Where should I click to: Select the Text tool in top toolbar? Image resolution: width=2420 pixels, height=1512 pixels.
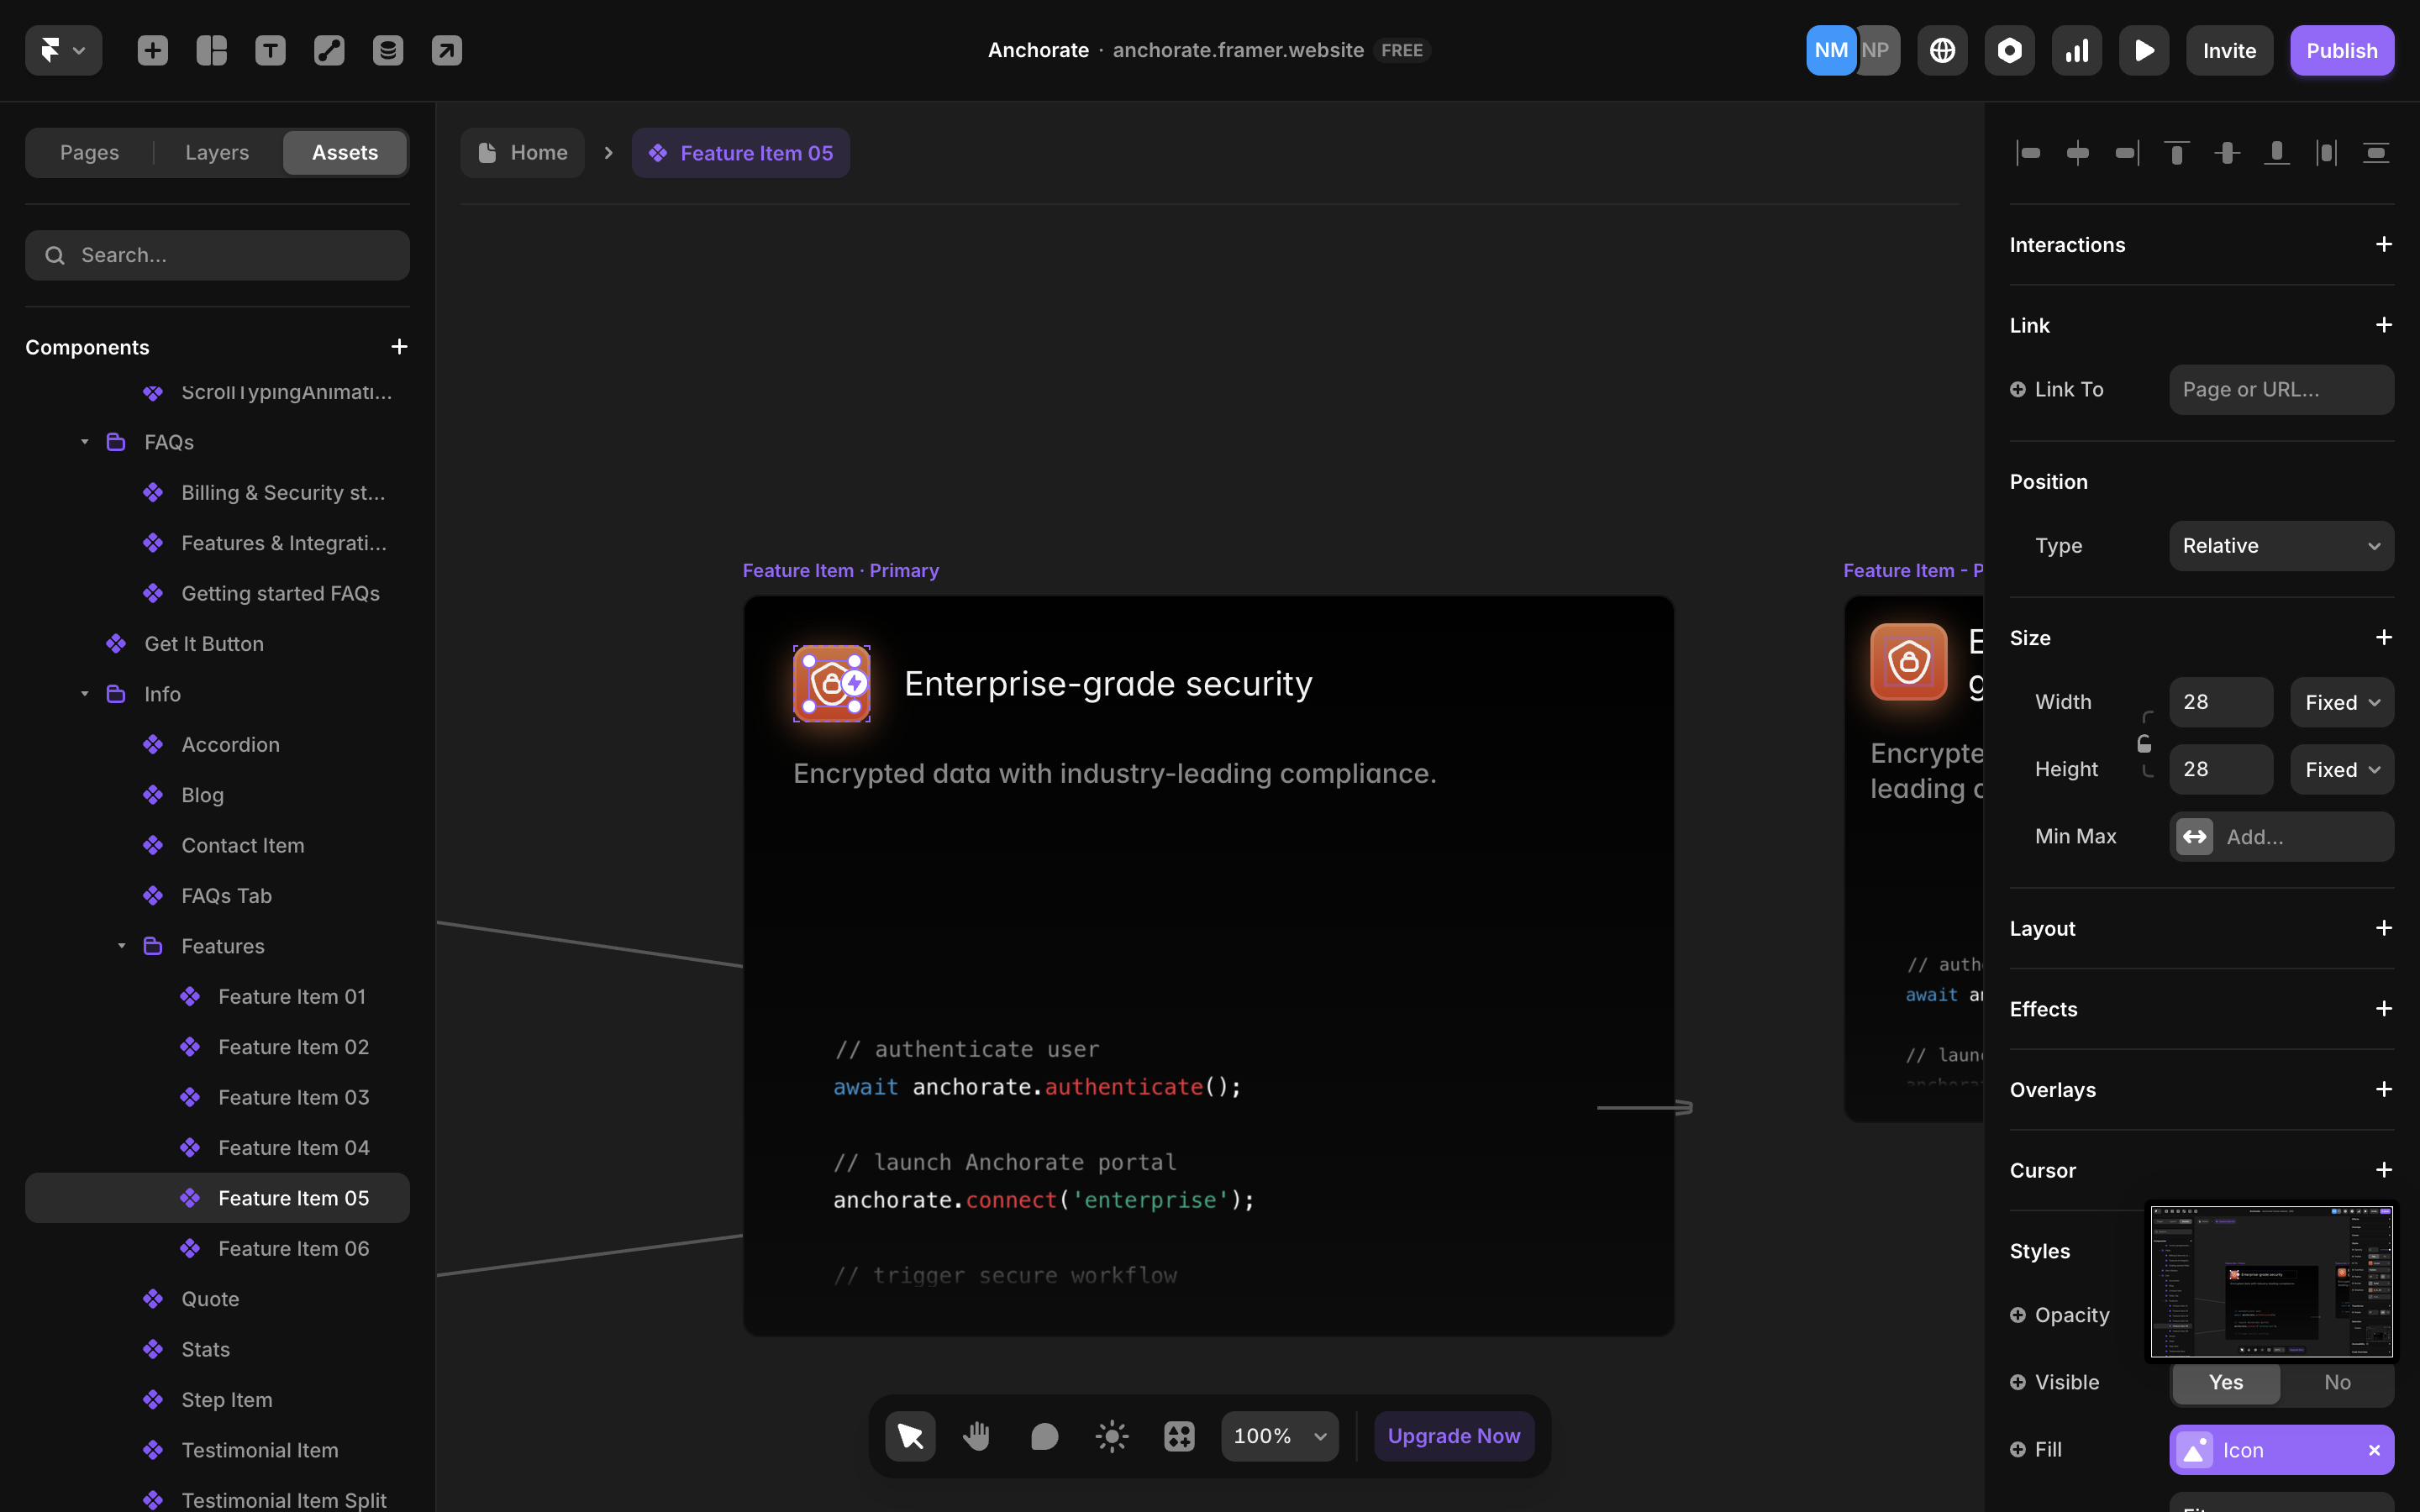tap(270, 50)
